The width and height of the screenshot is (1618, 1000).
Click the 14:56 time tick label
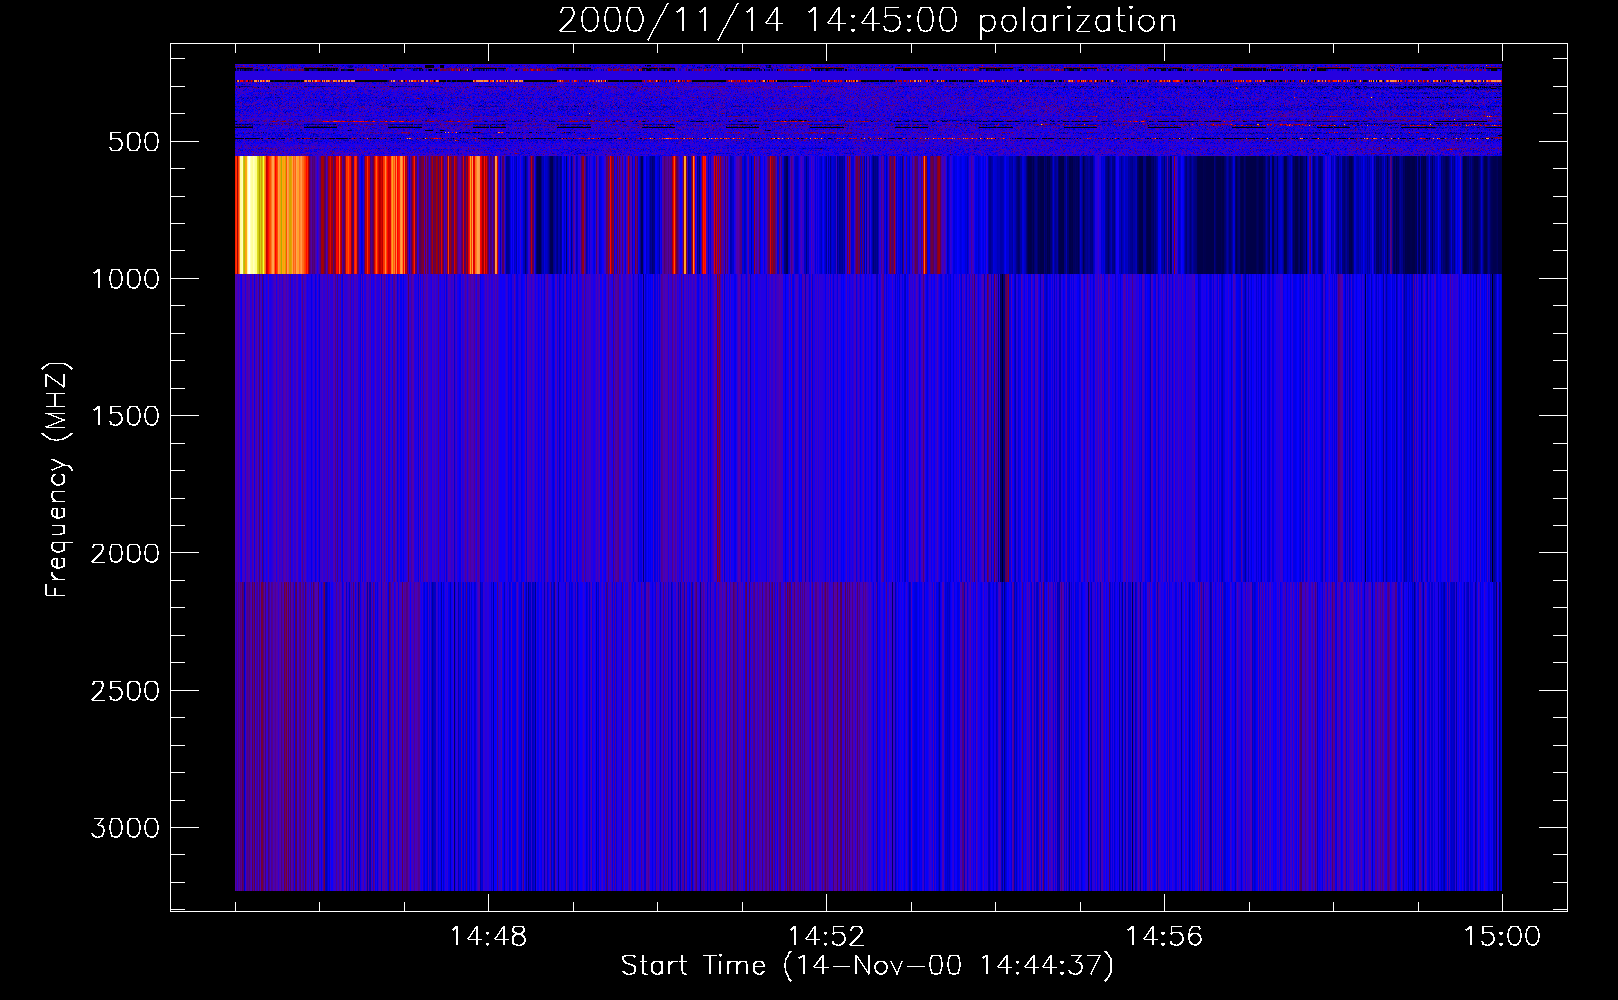pyautogui.click(x=1164, y=937)
